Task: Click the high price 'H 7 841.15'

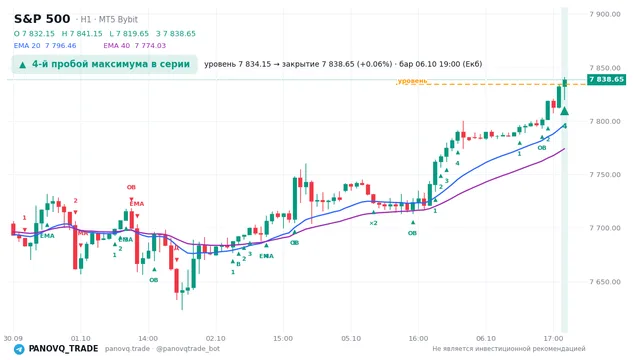Action: (x=82, y=33)
